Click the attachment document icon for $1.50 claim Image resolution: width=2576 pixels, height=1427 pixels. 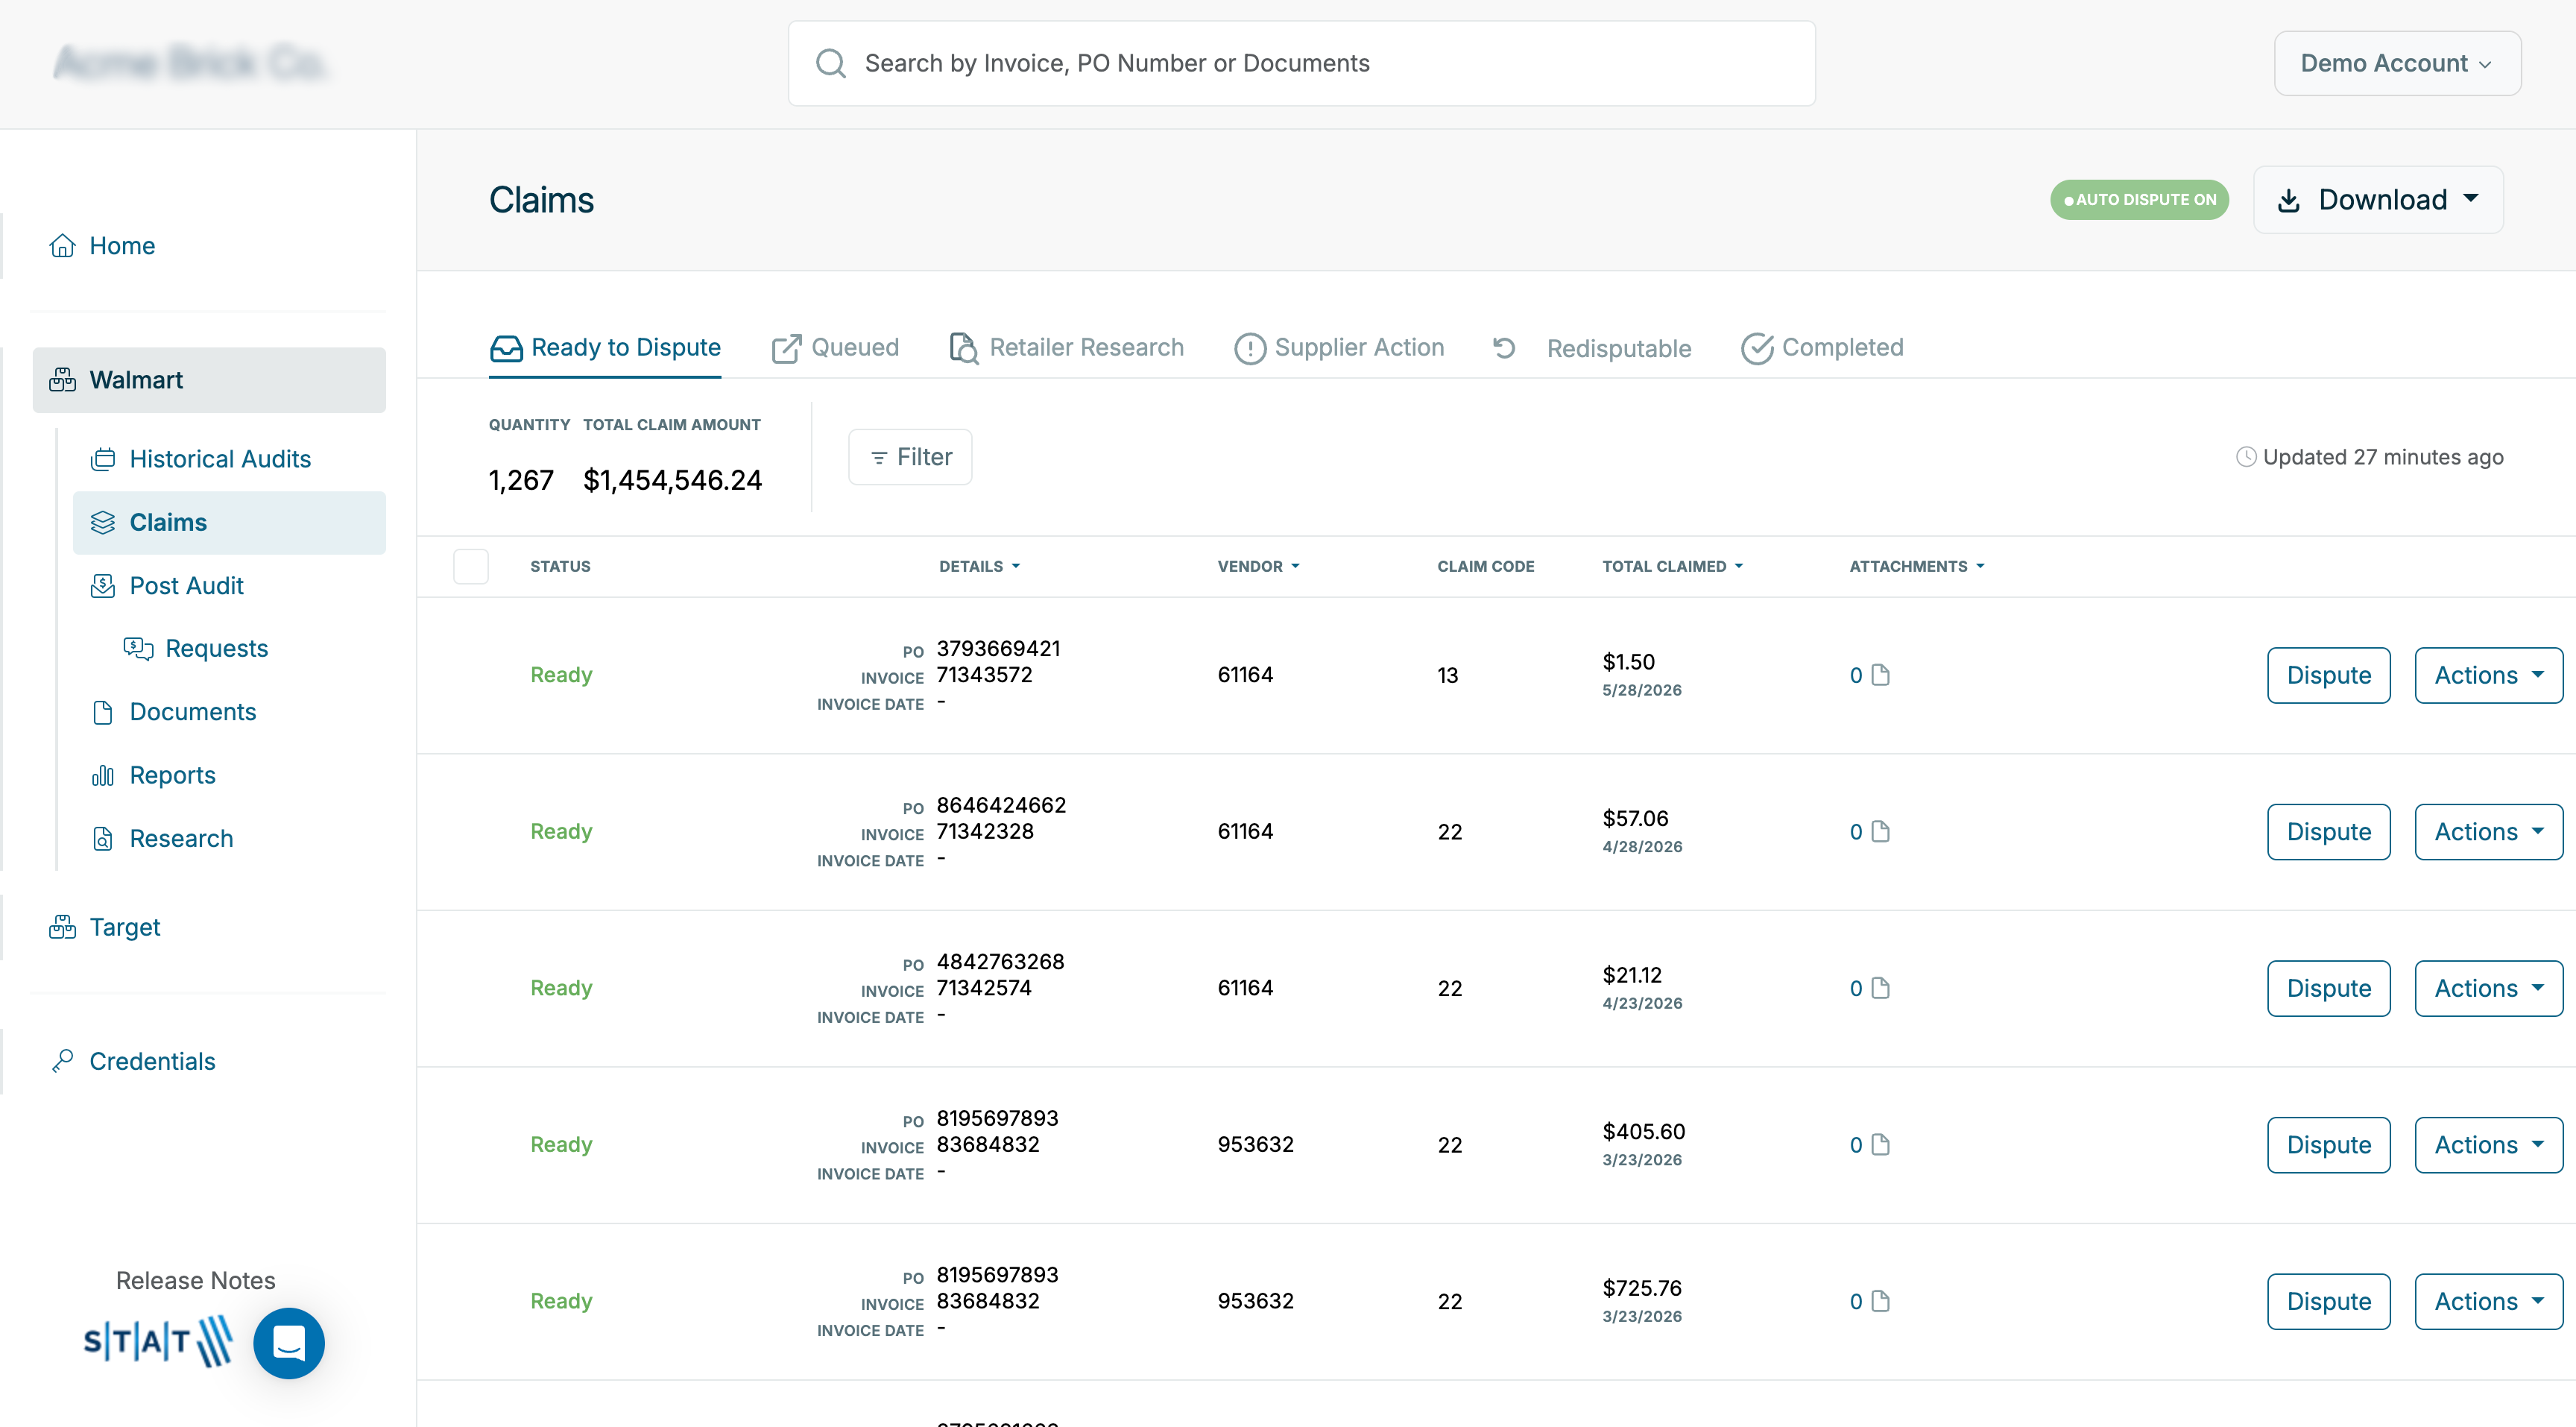pos(1880,675)
